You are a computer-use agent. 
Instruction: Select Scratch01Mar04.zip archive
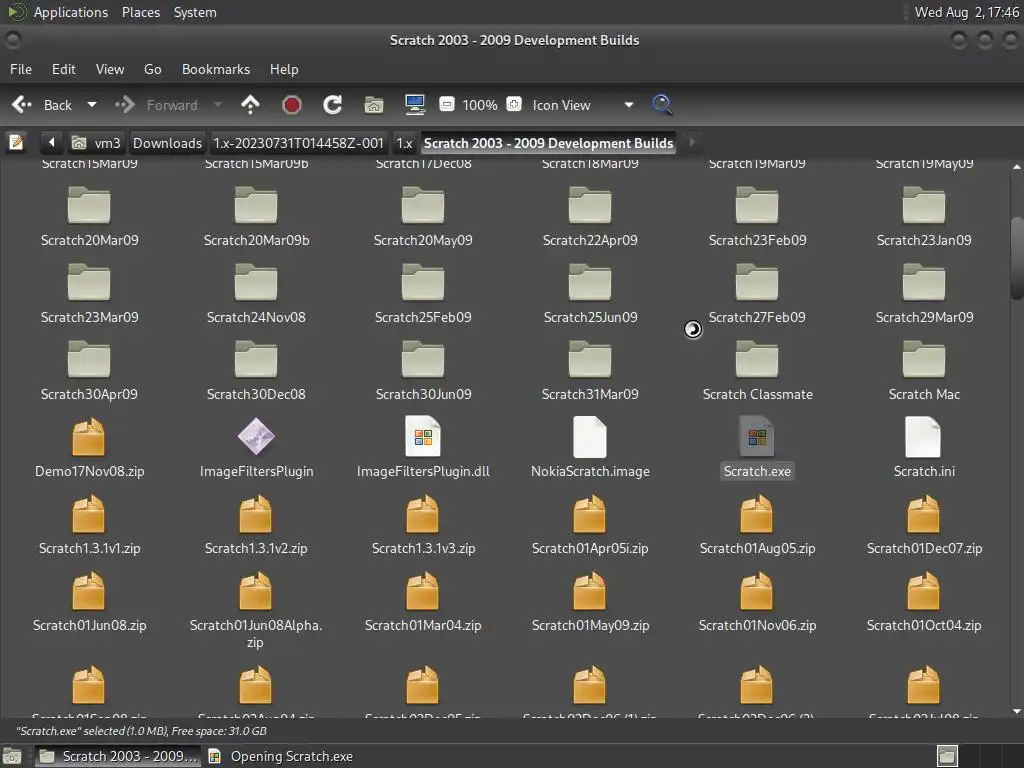pyautogui.click(x=423, y=602)
